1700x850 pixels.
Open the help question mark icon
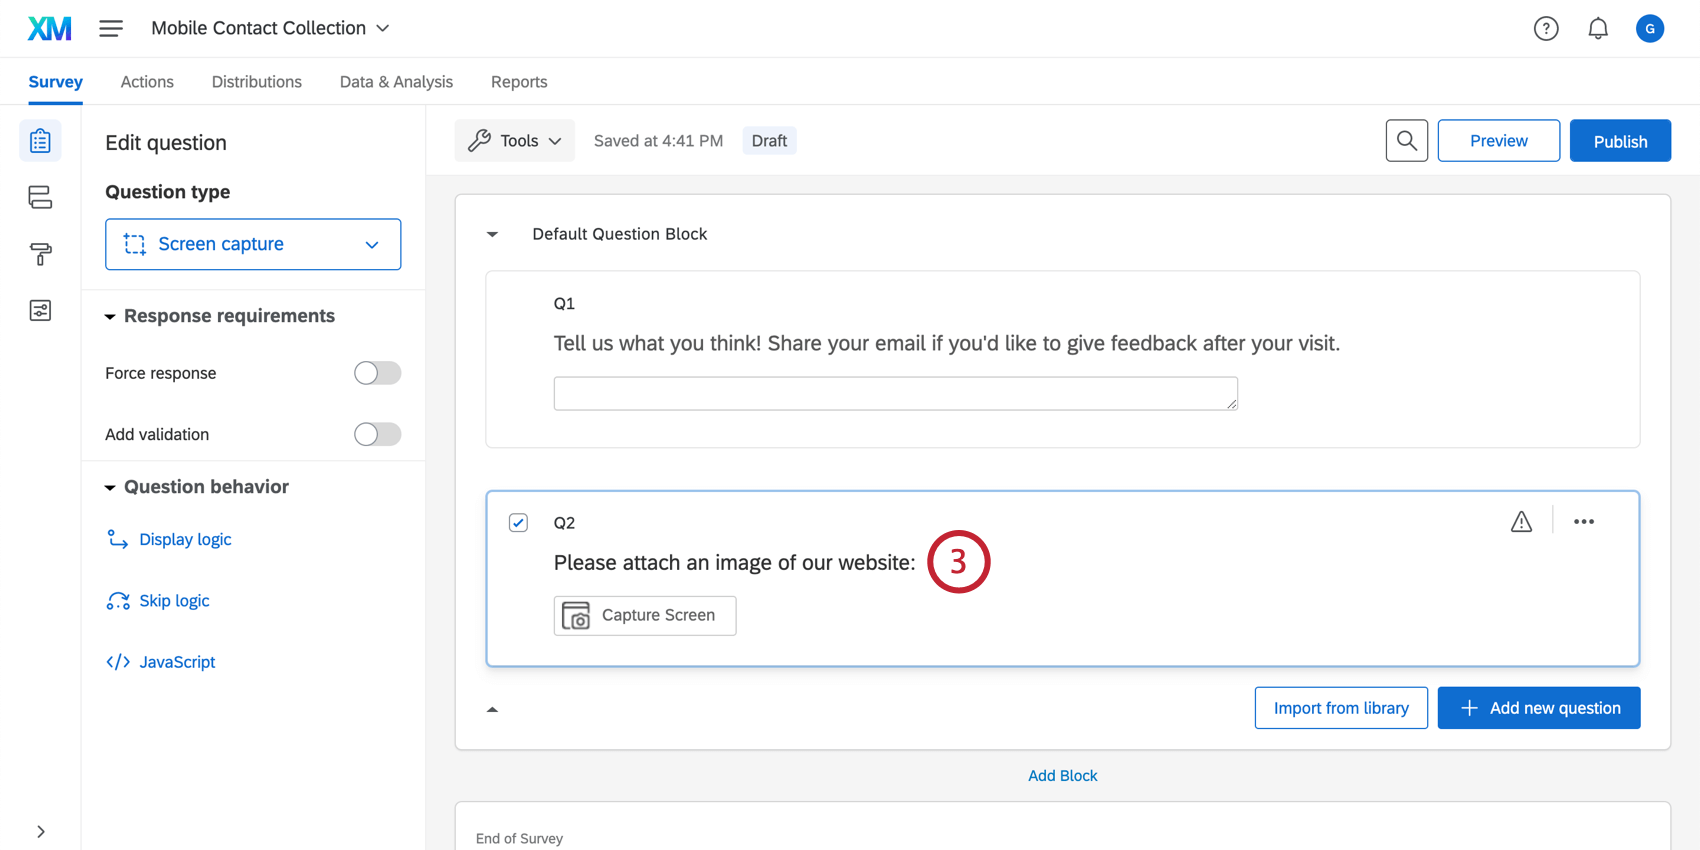[1546, 29]
